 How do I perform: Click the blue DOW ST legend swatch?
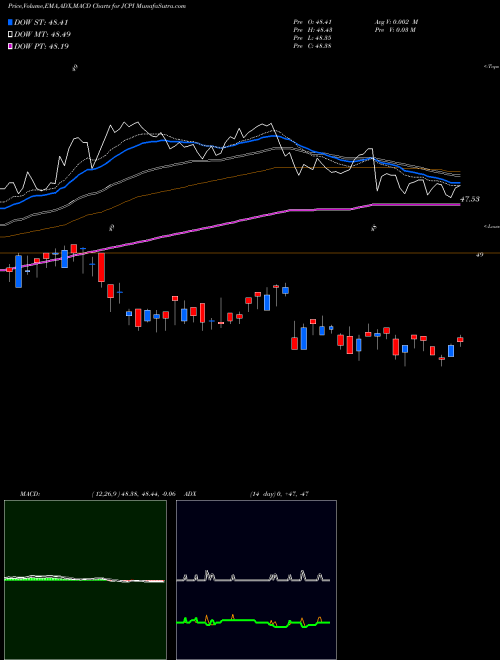pyautogui.click(x=11, y=22)
